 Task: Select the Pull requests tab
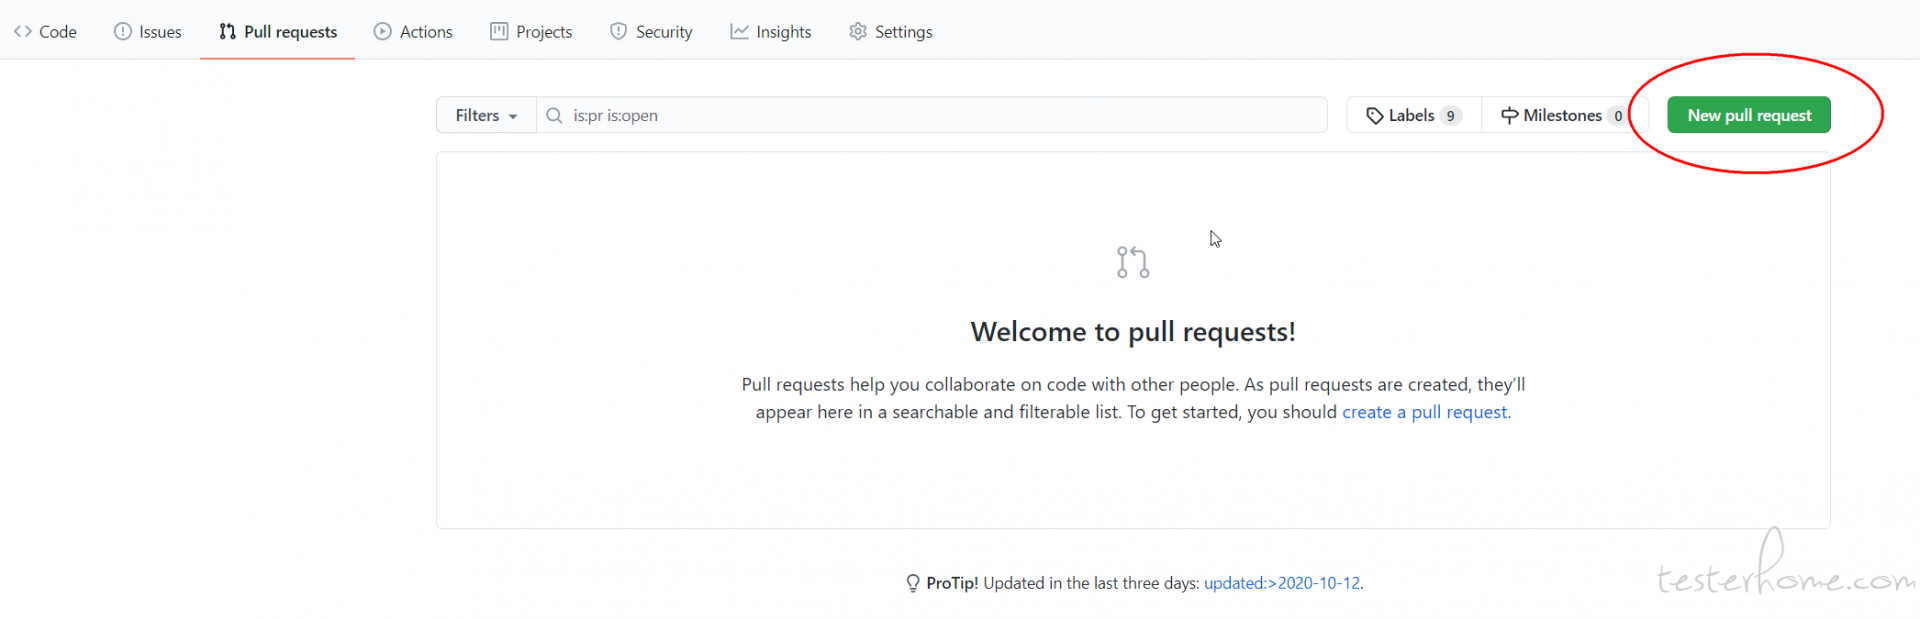click(278, 32)
